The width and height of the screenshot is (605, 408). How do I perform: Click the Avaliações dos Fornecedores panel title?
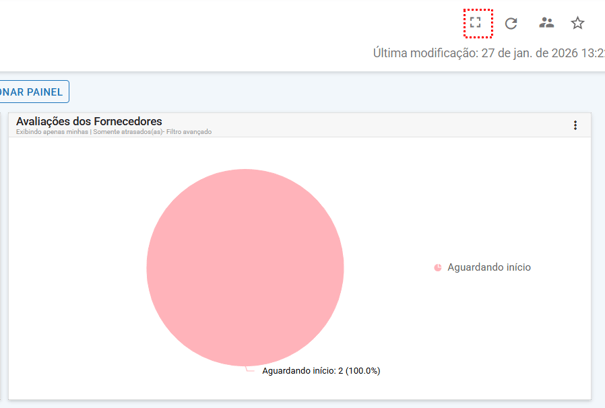89,121
